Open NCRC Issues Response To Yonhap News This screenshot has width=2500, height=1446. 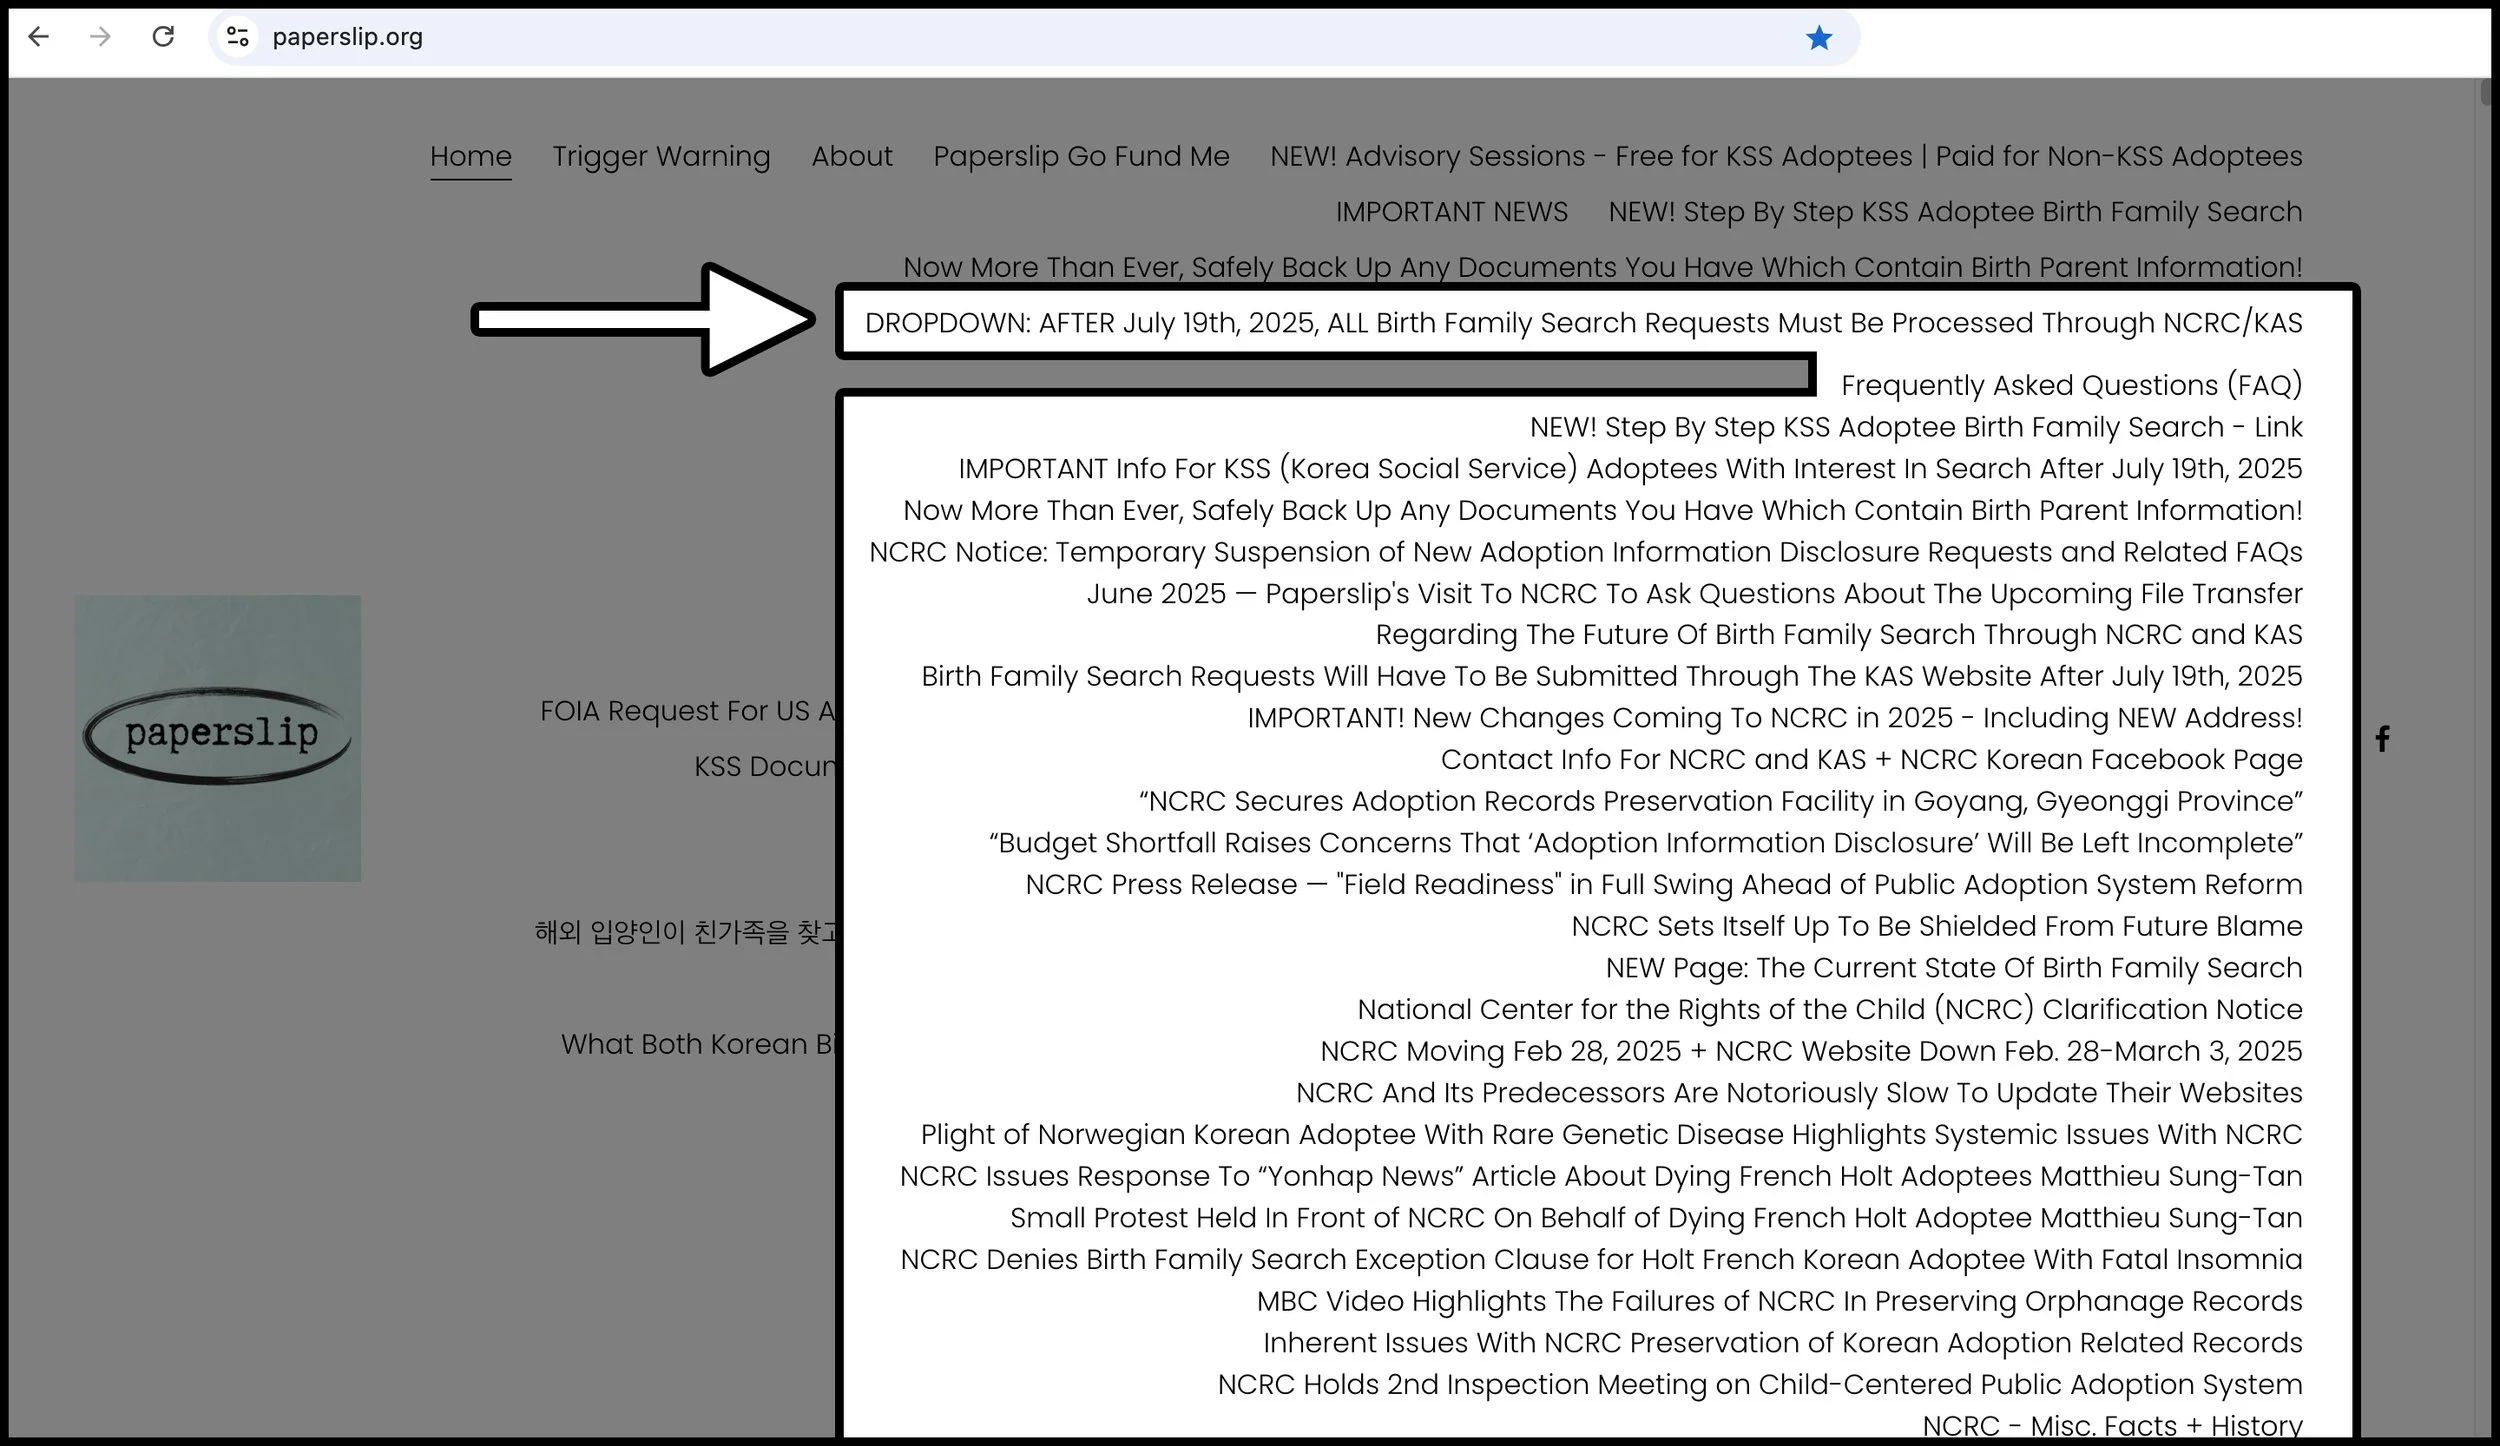1601,1177
